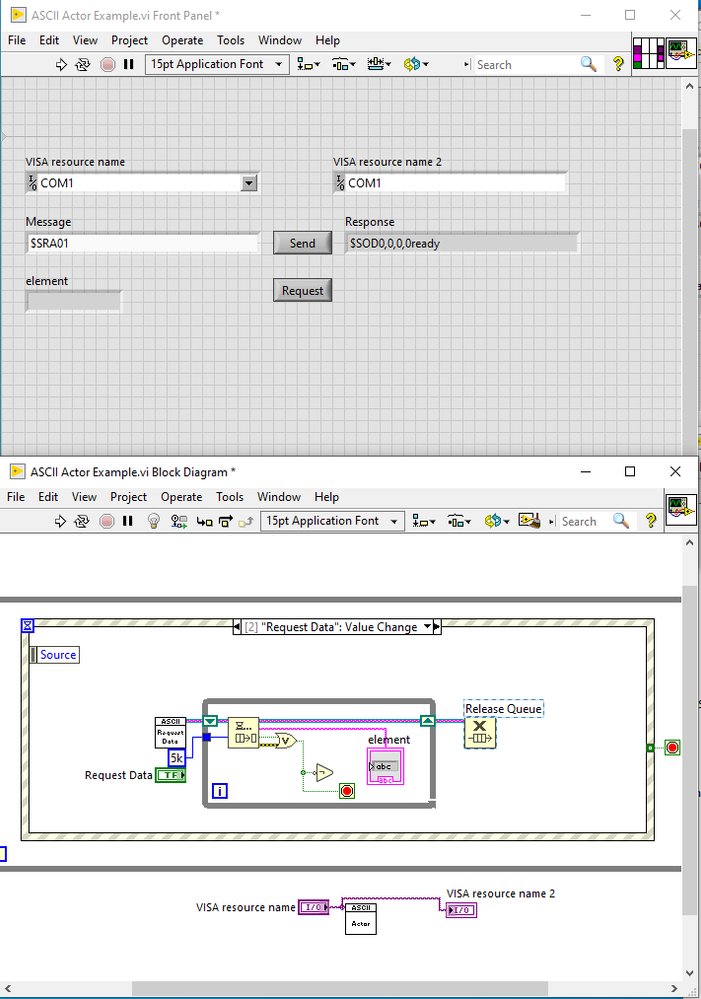
Task: Open Align Objects menu in the Block Diagram
Action: pos(424,521)
